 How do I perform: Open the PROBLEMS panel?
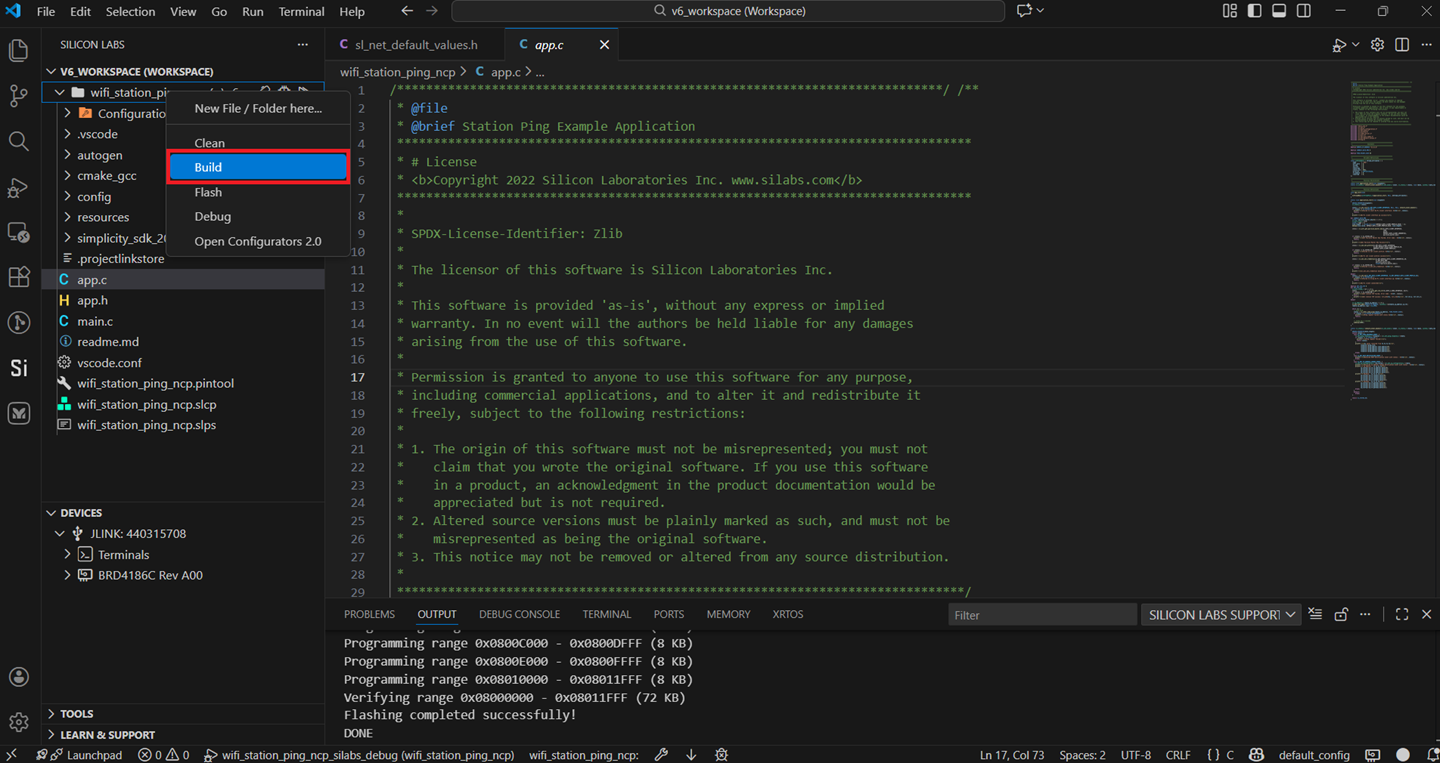(x=369, y=614)
